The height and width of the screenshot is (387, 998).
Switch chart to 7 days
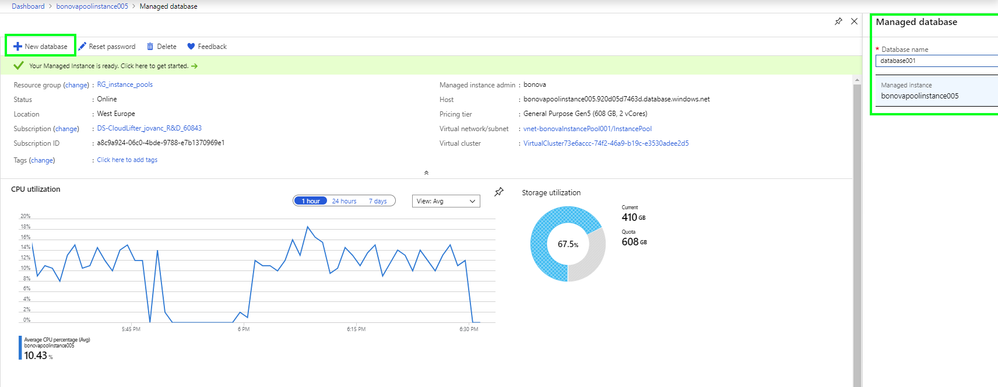tap(377, 201)
